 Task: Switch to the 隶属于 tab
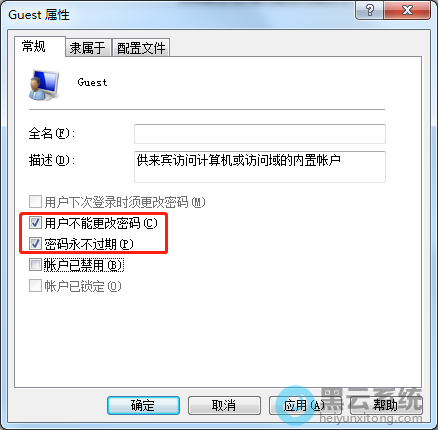(87, 48)
